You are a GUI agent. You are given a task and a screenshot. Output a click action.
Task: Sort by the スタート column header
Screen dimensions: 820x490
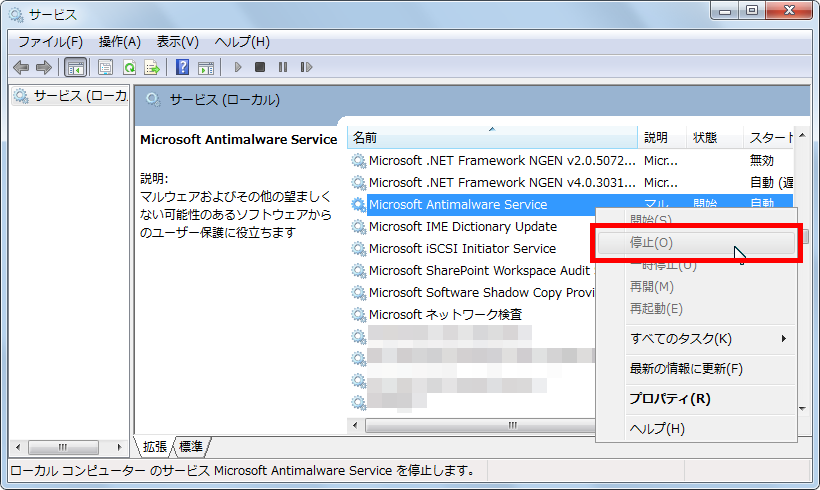[768, 138]
